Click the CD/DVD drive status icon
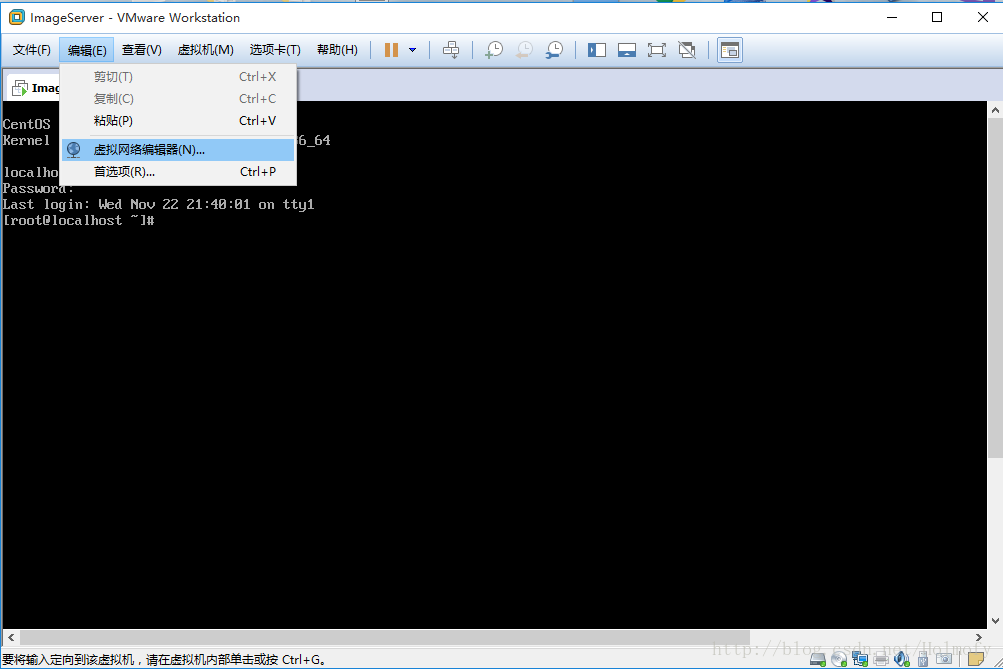1003x669 pixels. tap(839, 659)
